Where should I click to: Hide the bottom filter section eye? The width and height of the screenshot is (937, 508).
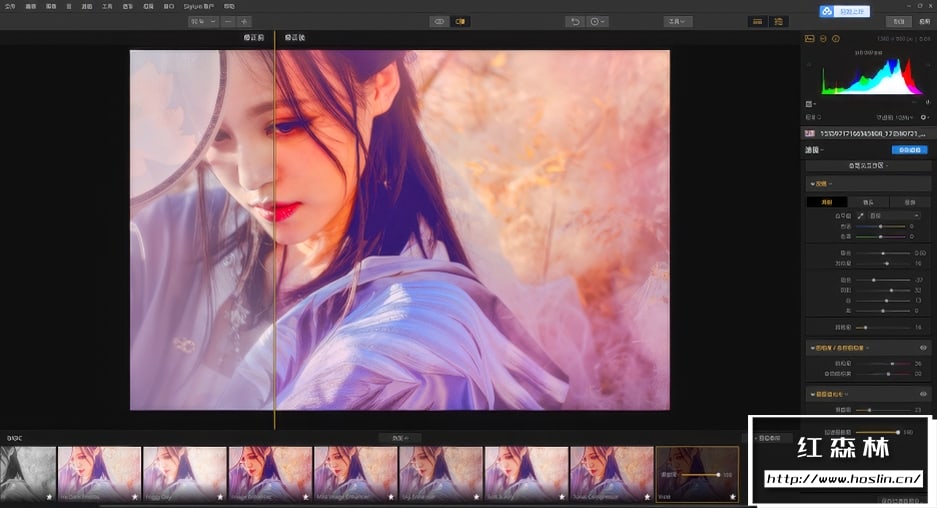point(923,394)
